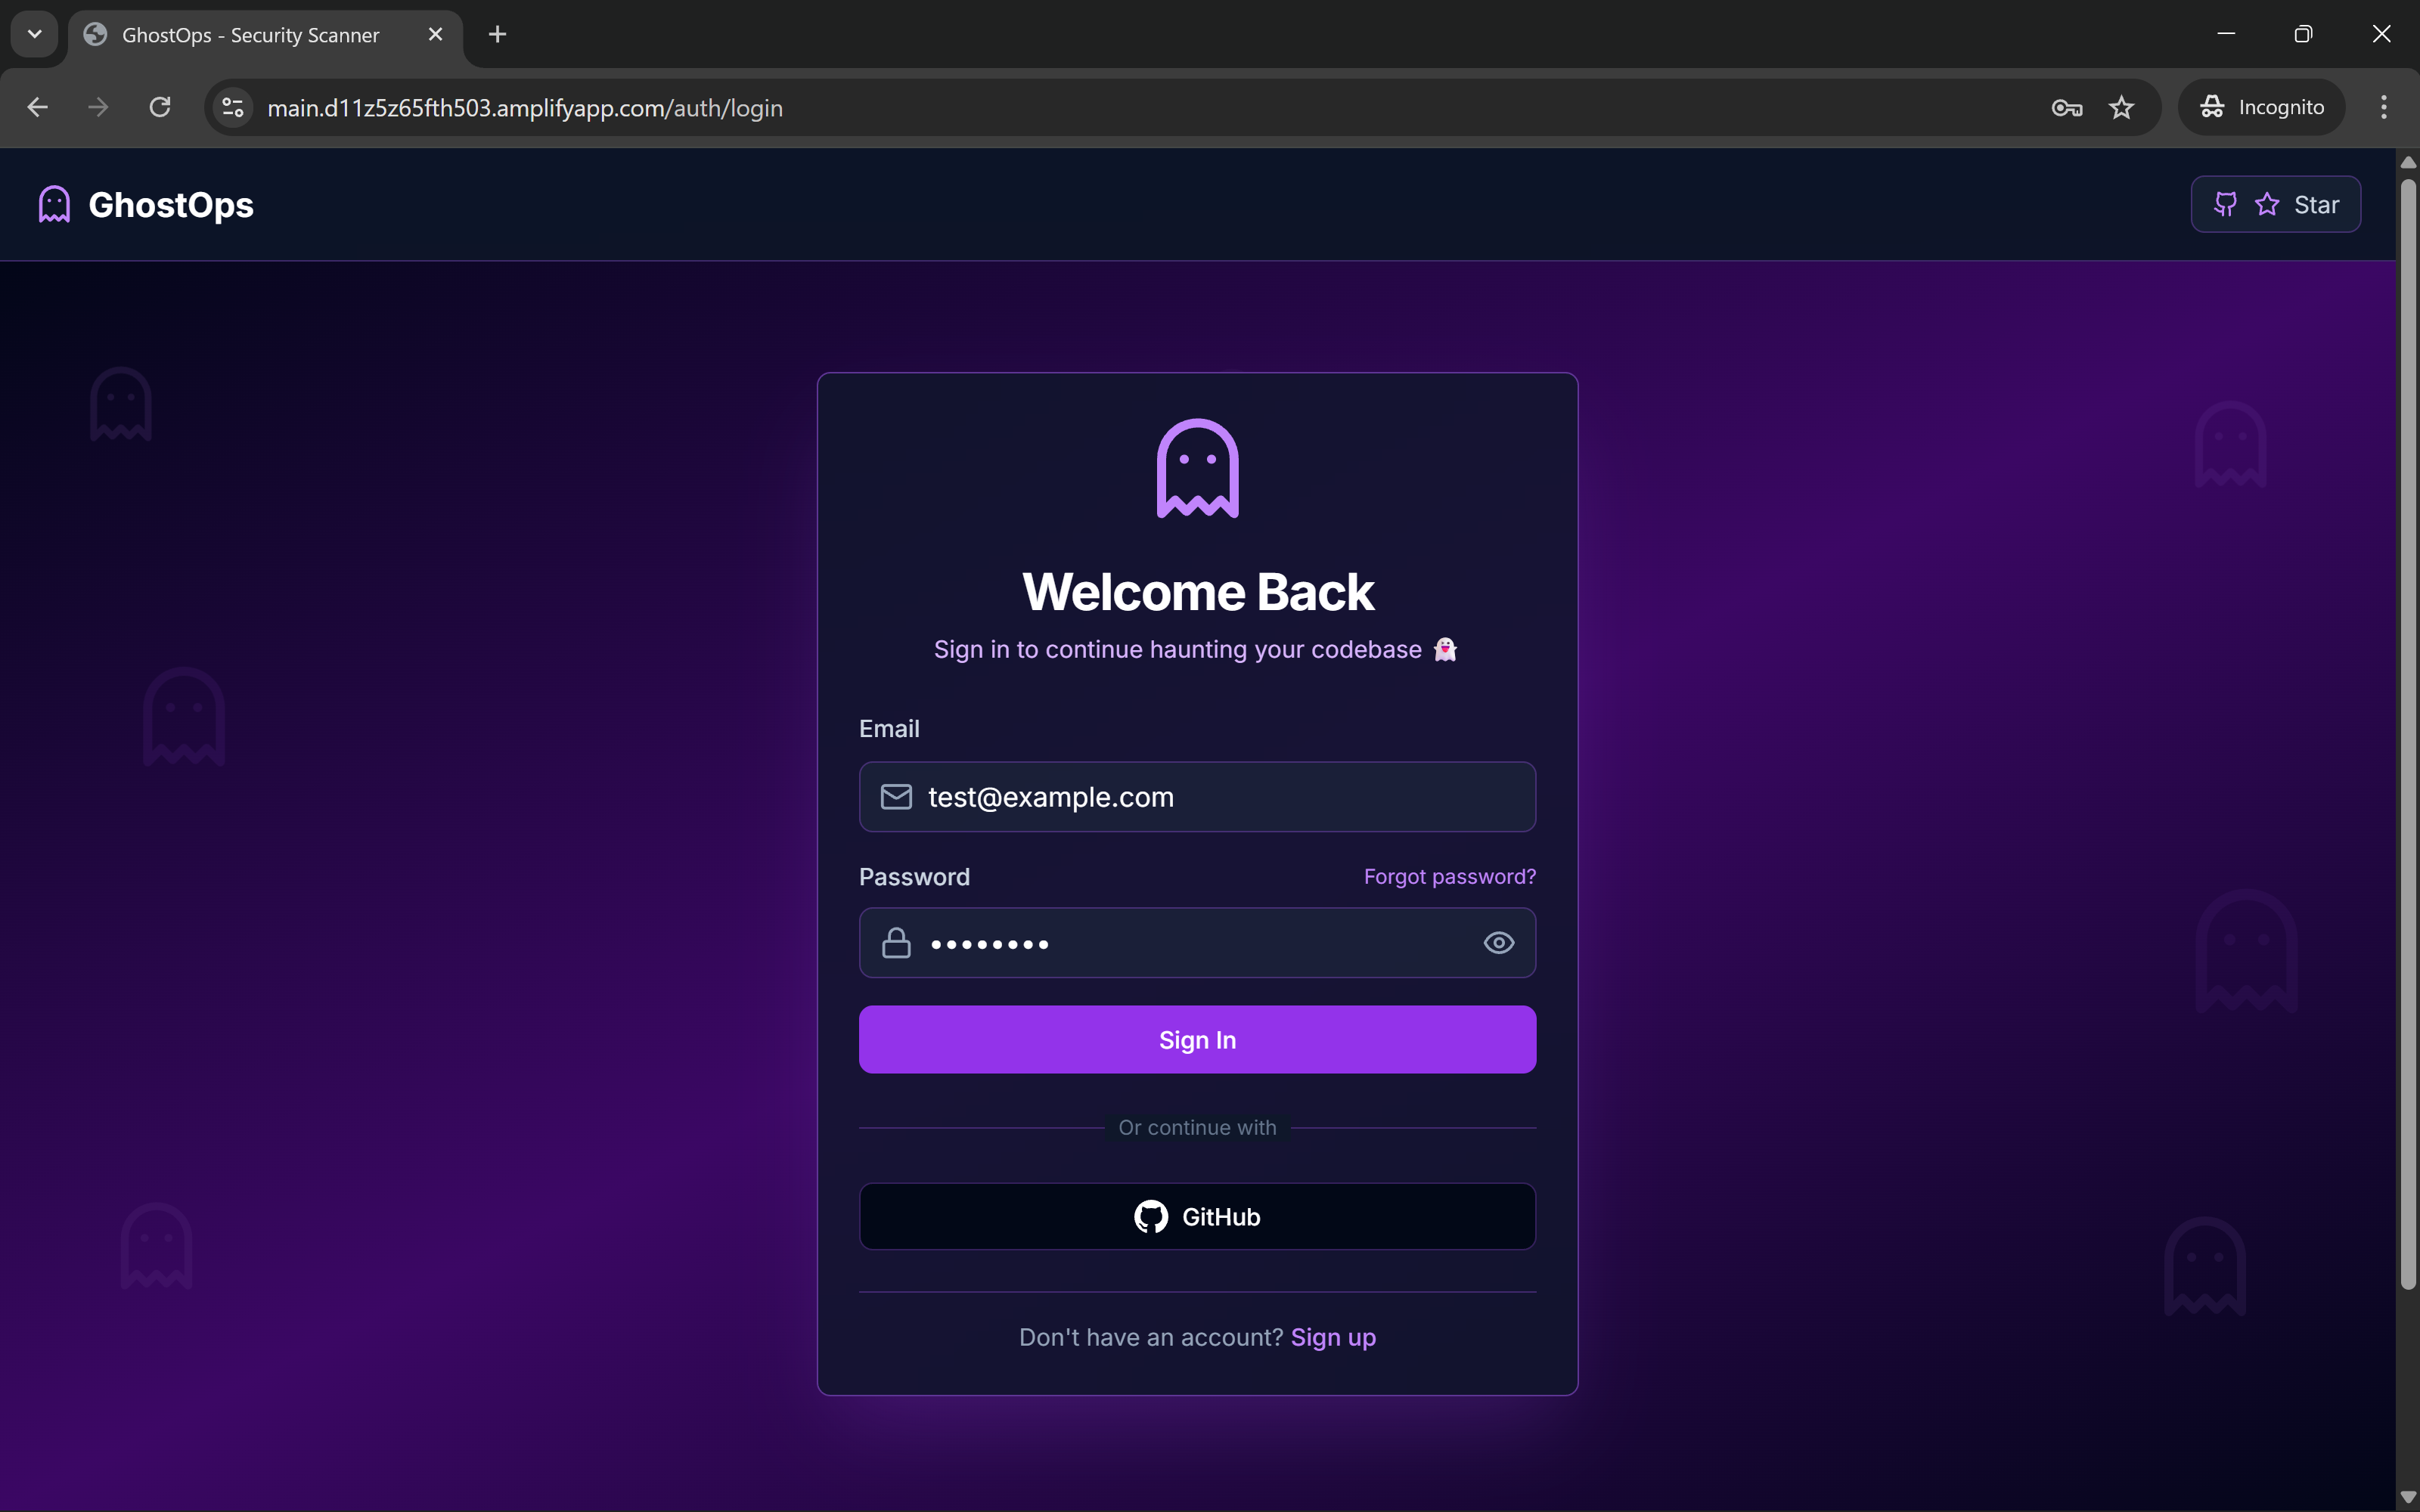Continue with the GitHub login button
The image size is (2420, 1512).
[1197, 1216]
